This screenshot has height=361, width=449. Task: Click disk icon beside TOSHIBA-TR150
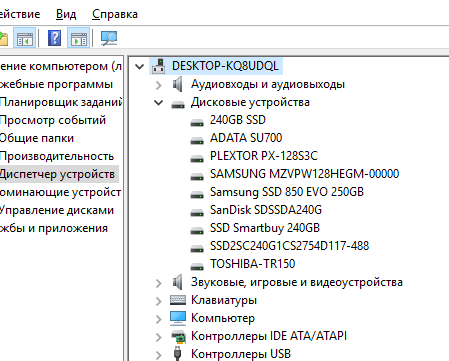click(x=197, y=267)
